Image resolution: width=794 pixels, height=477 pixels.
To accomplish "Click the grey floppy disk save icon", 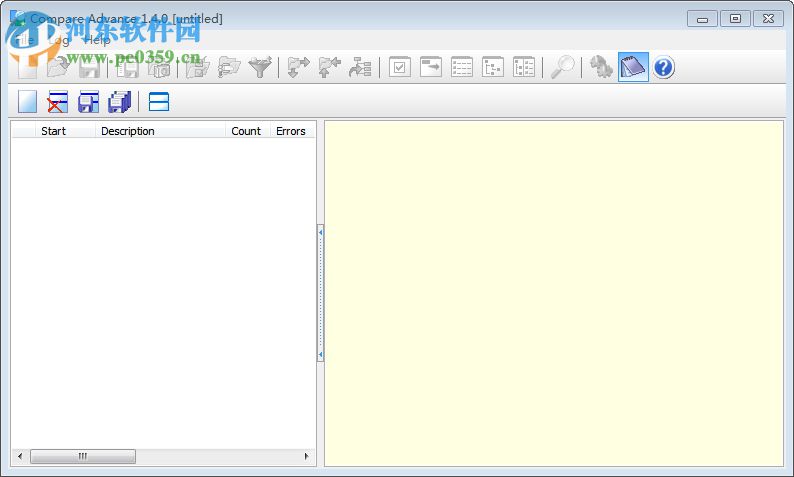I will [89, 67].
